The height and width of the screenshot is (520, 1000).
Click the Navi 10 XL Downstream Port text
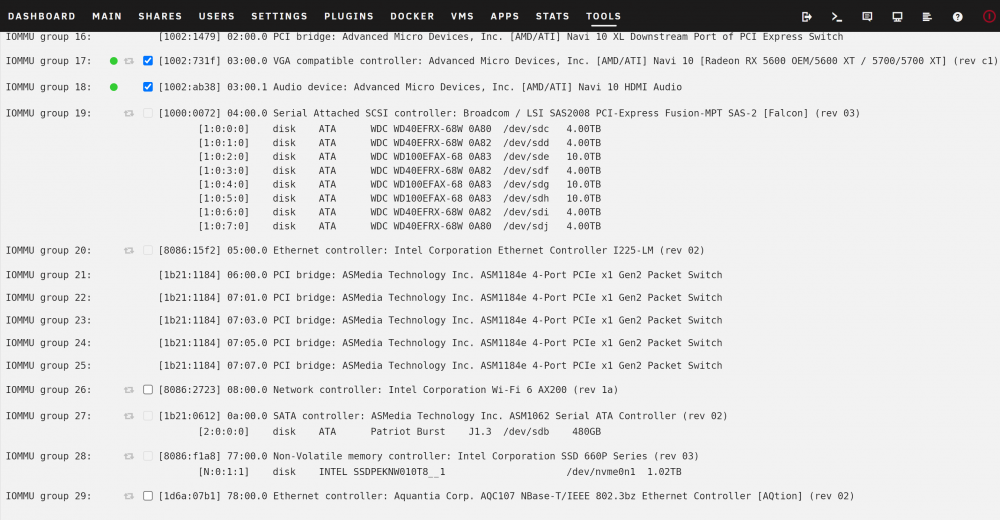pos(501,37)
